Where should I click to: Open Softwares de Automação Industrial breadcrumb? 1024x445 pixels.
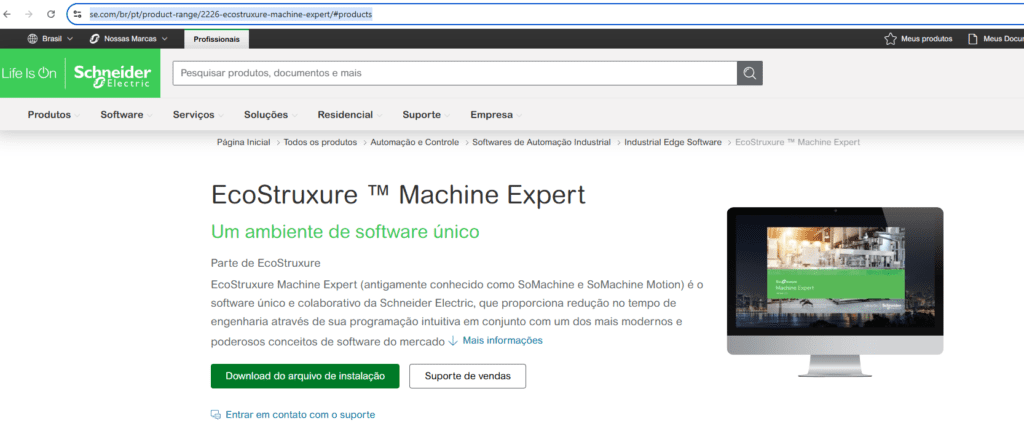(x=541, y=142)
